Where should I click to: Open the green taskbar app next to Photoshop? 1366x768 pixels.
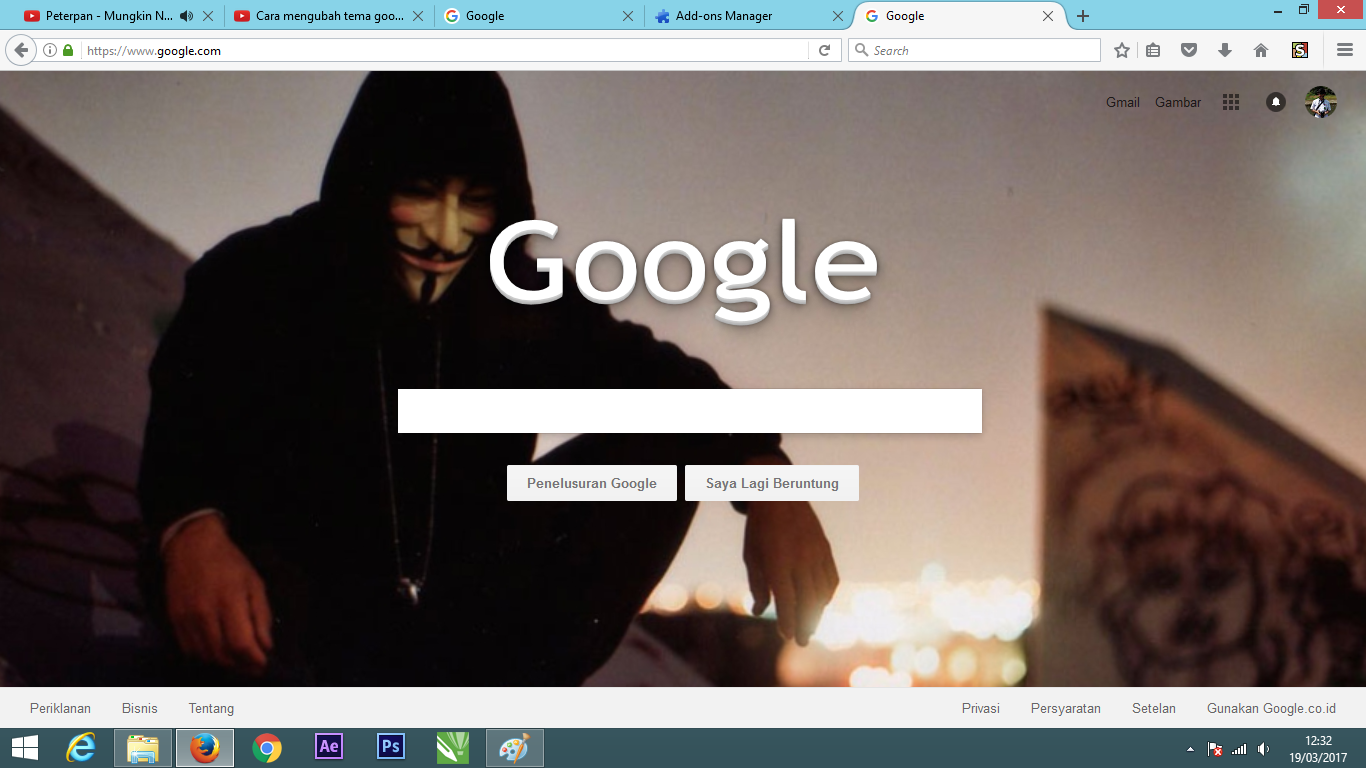pyautogui.click(x=453, y=748)
